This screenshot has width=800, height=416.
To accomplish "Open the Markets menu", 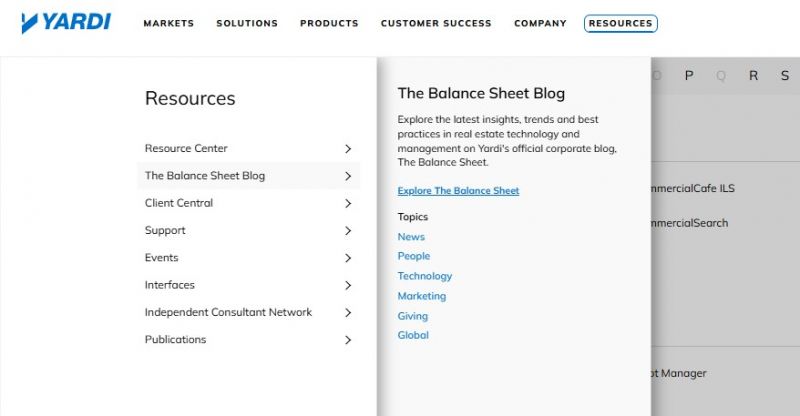I will tap(169, 23).
